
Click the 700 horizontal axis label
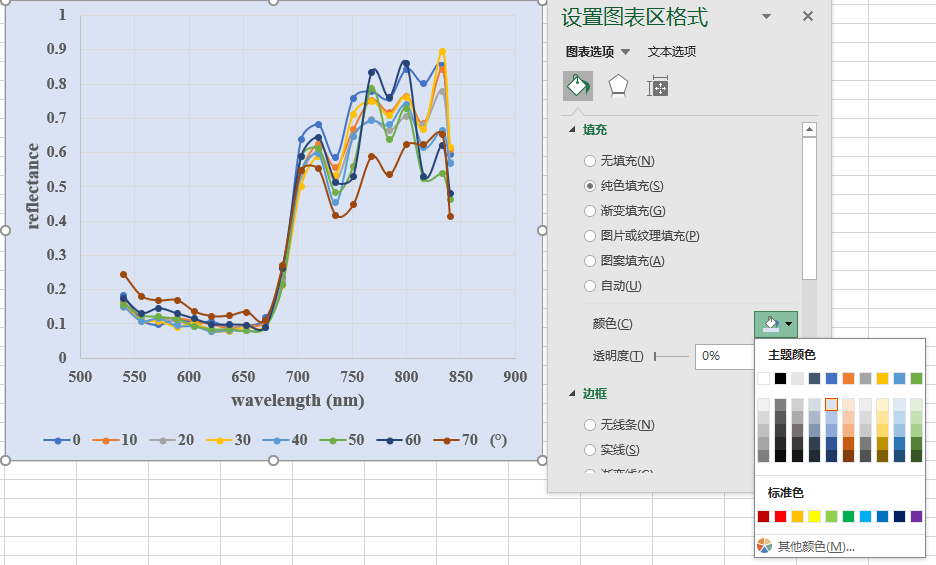click(297, 377)
